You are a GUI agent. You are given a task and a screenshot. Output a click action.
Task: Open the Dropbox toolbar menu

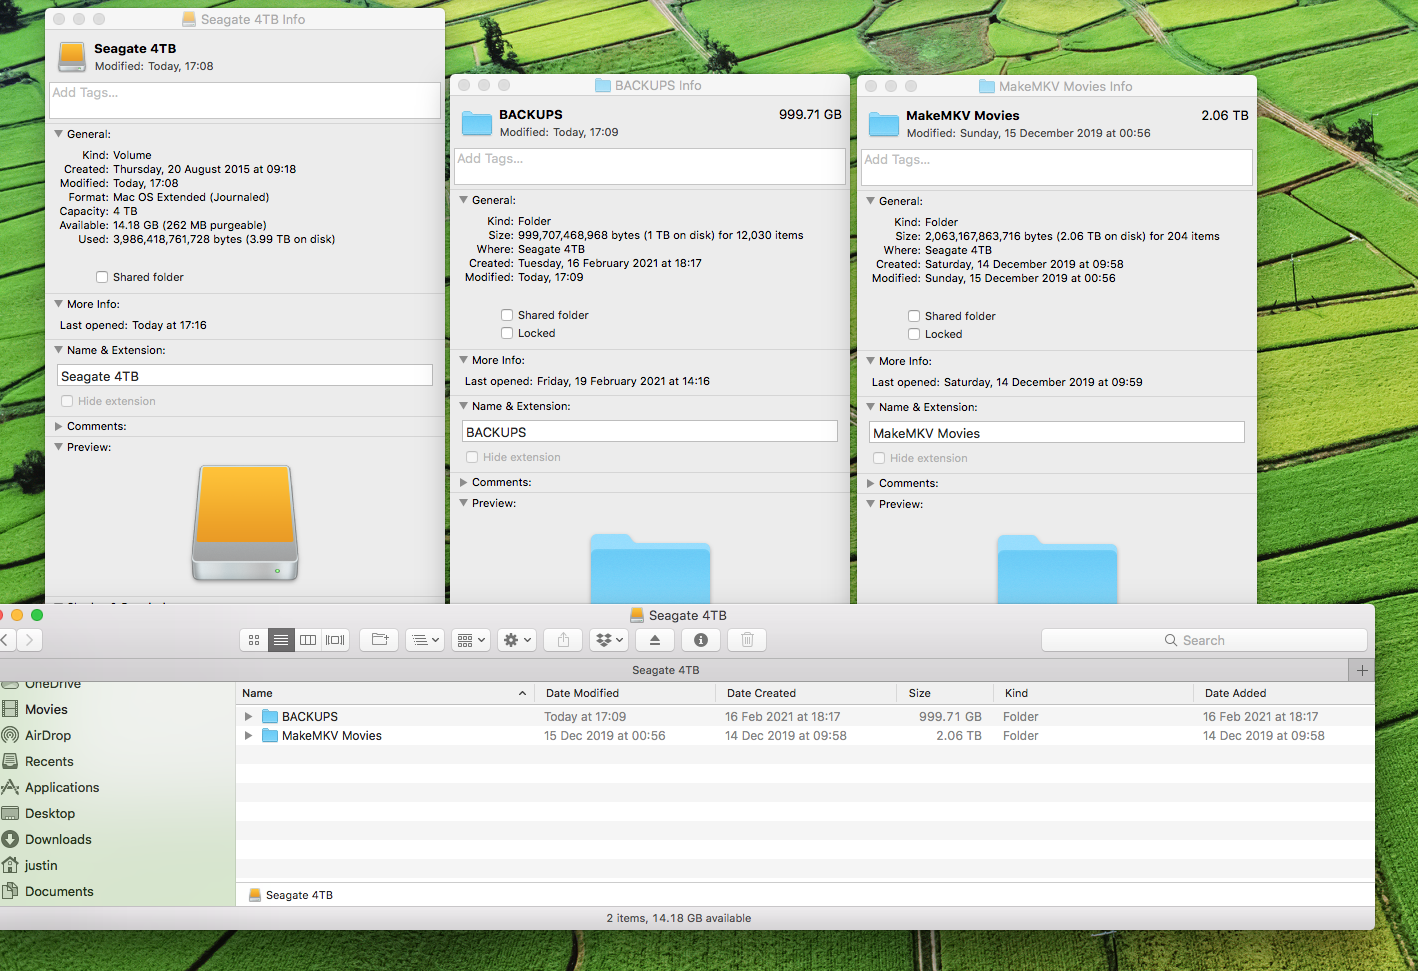pos(609,640)
